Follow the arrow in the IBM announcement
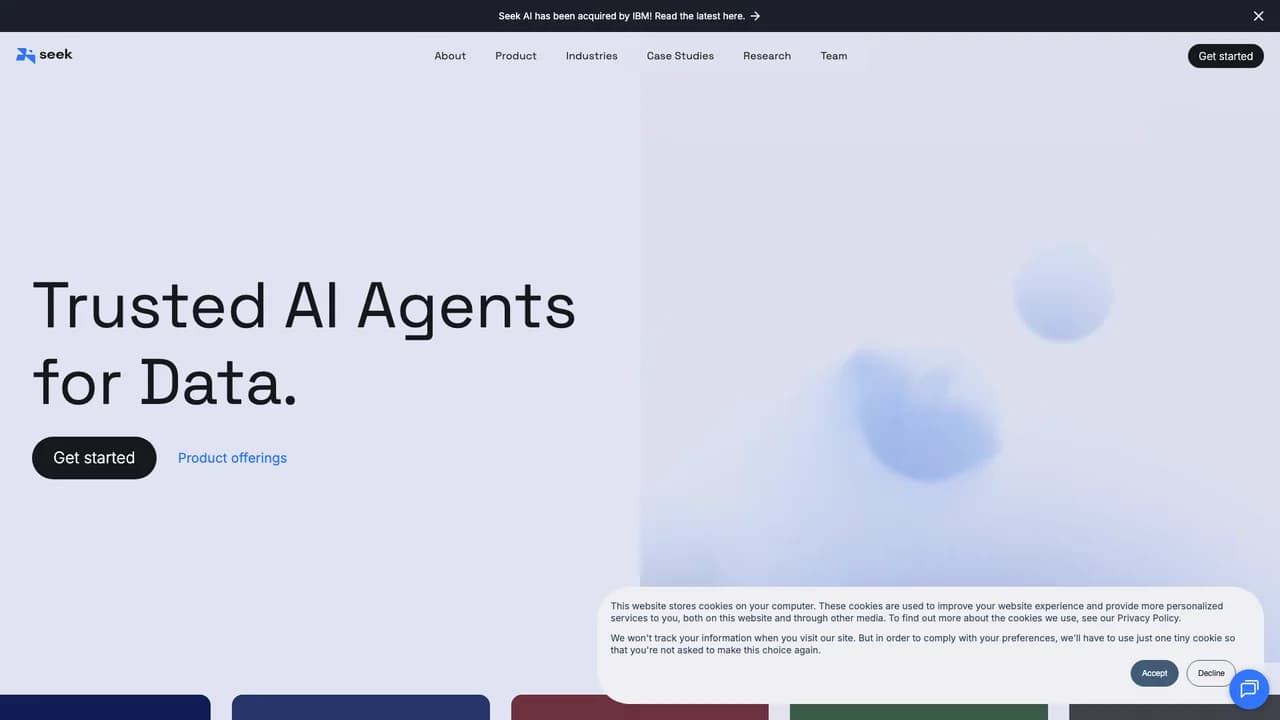 point(755,16)
